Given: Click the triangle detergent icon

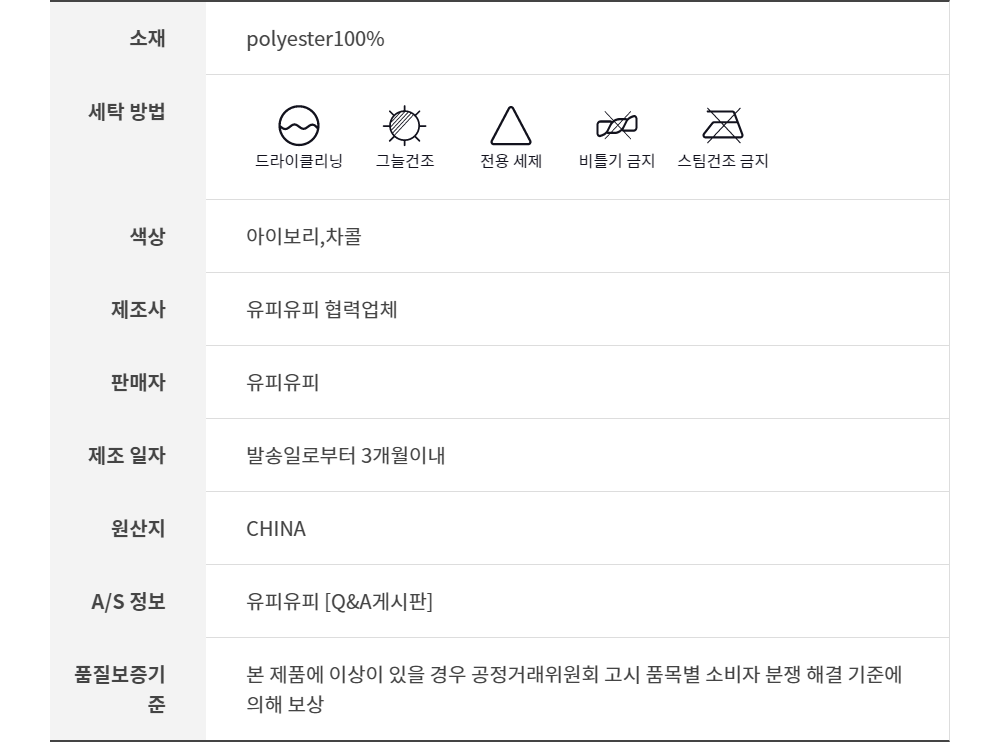Looking at the screenshot, I should [510, 126].
